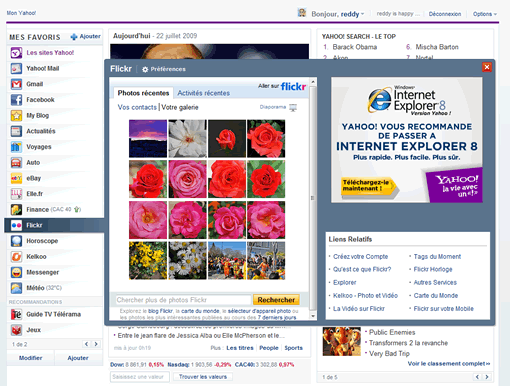Click the Facebook icon in sidebar
This screenshot has height=386, width=510.
[16, 100]
